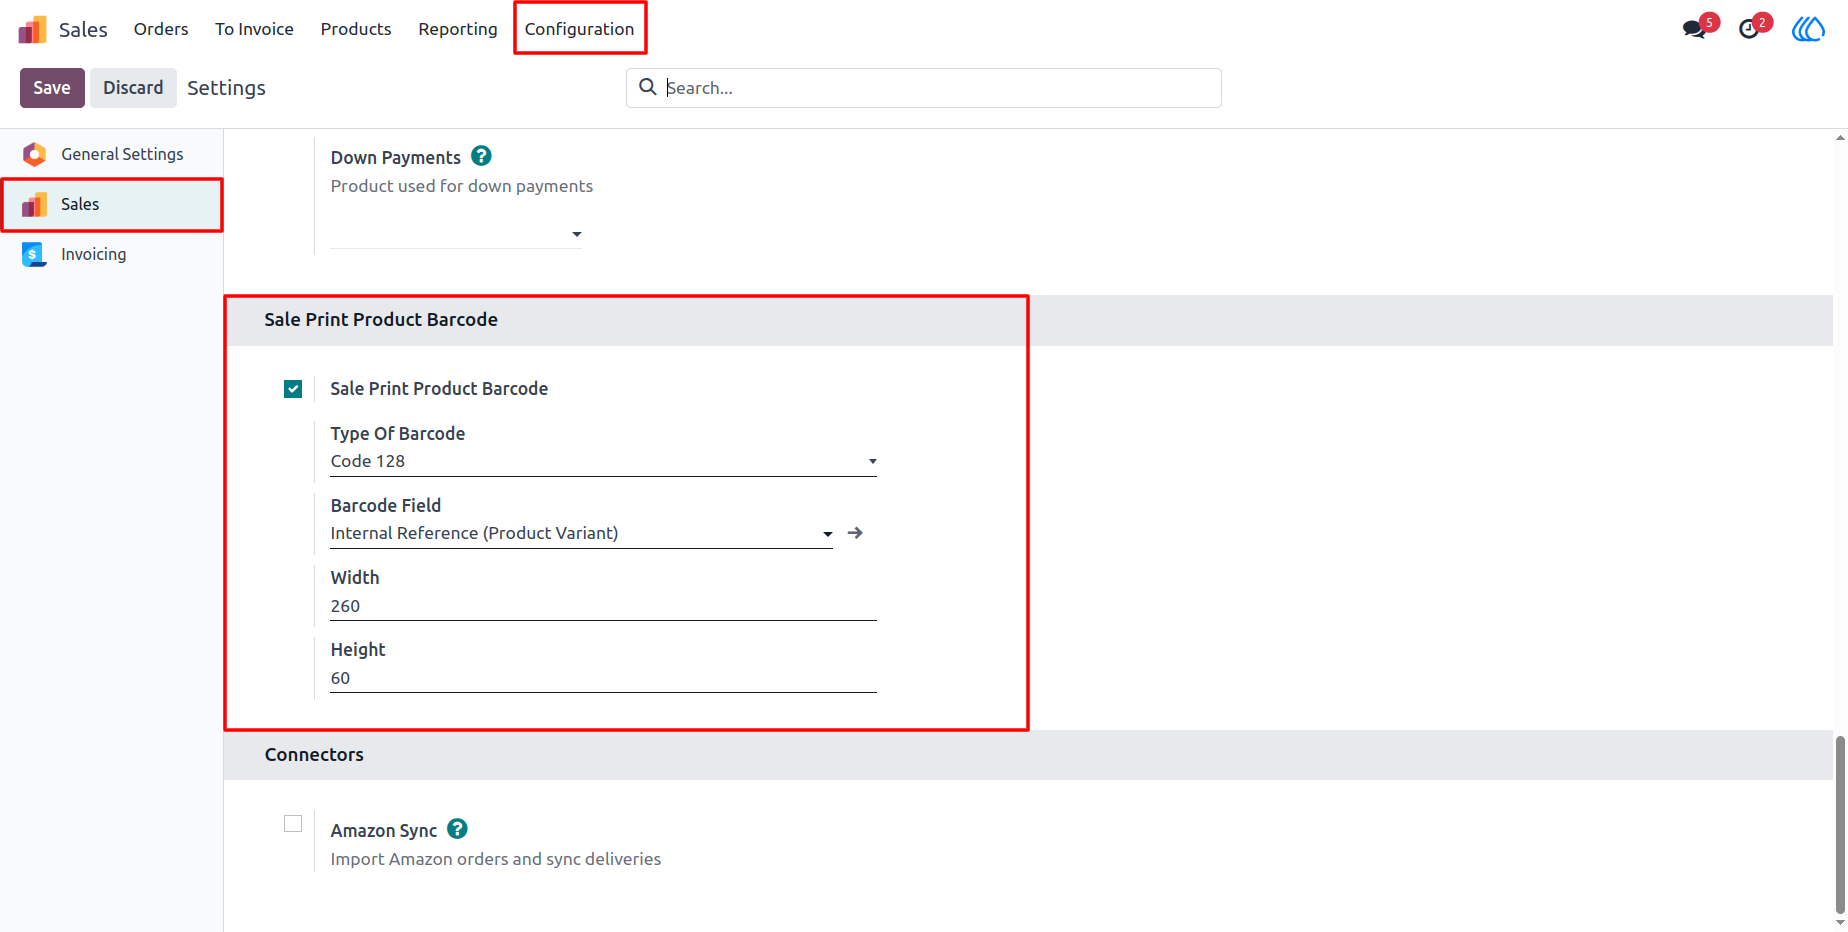Open the Reporting menu

tap(458, 29)
